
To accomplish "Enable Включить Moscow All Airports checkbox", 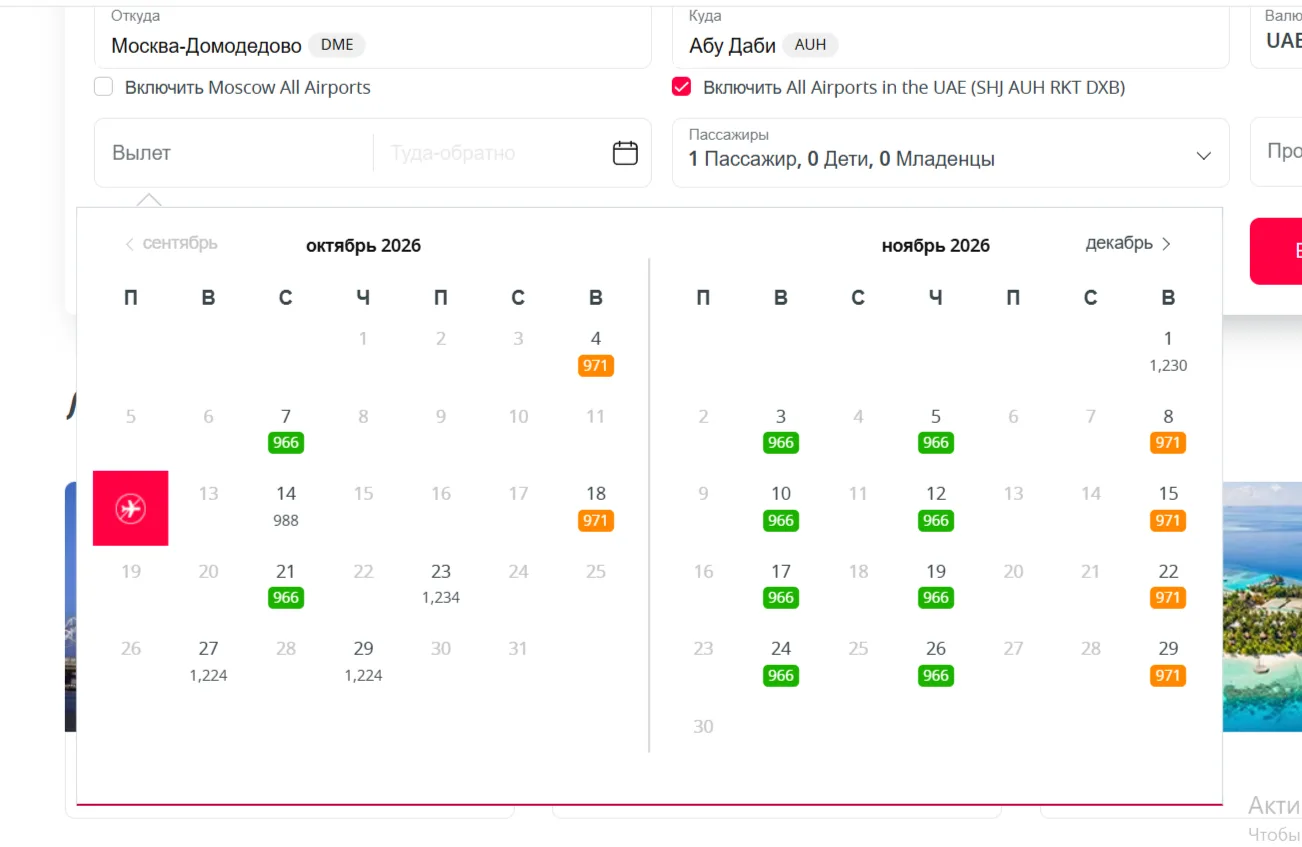I will pyautogui.click(x=103, y=87).
